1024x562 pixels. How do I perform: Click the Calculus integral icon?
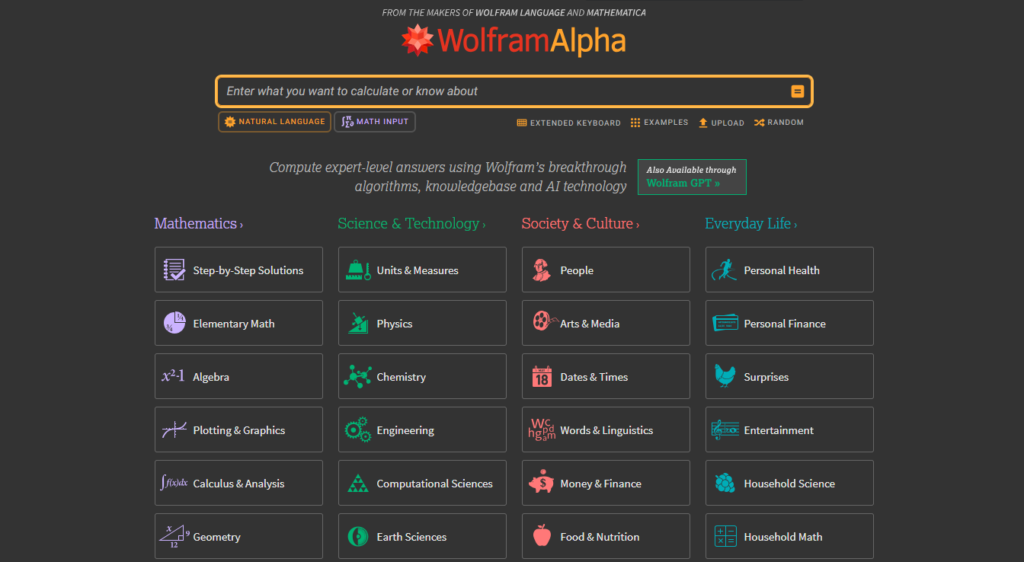pyautogui.click(x=174, y=483)
